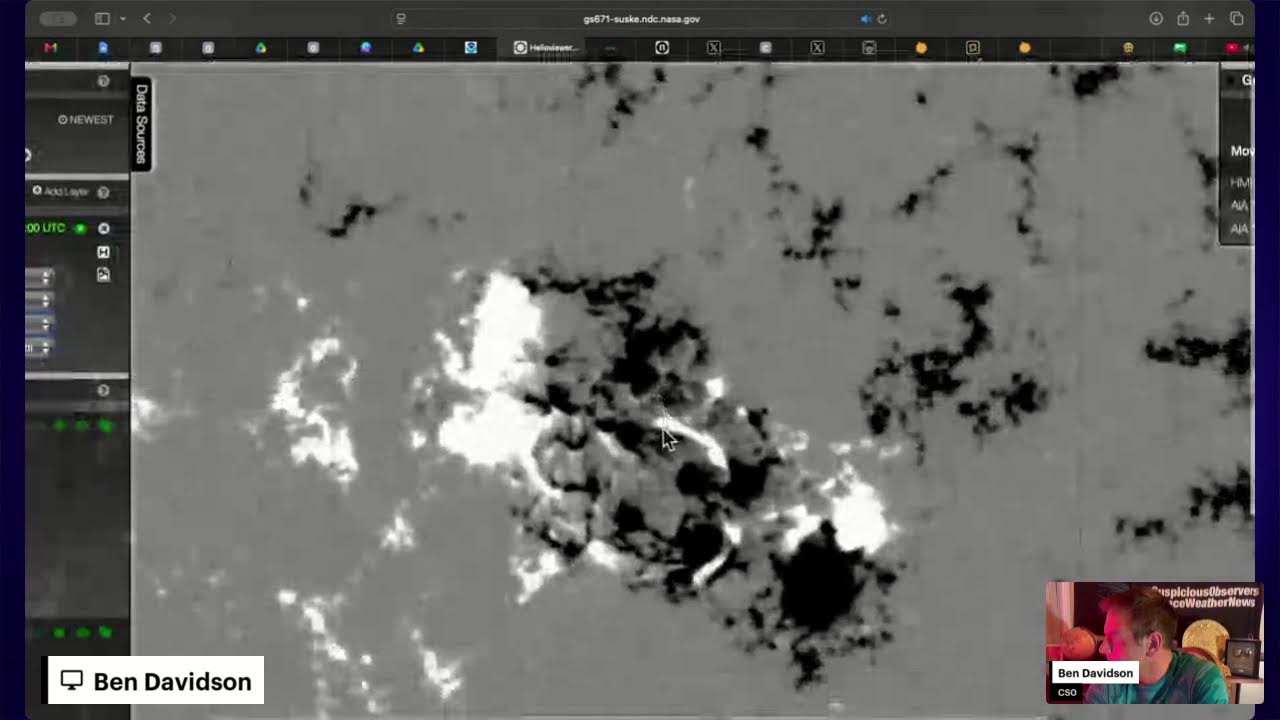Click the image download layer icon
The image size is (1280, 720).
tap(103, 275)
